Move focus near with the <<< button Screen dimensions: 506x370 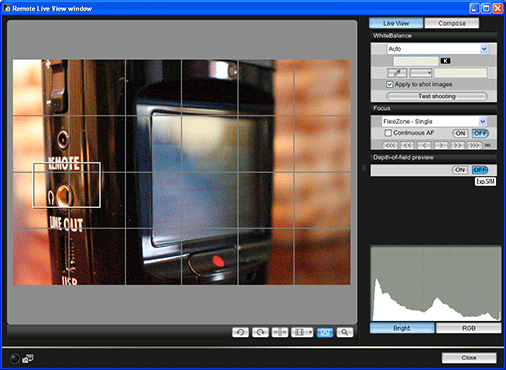pyautogui.click(x=390, y=145)
